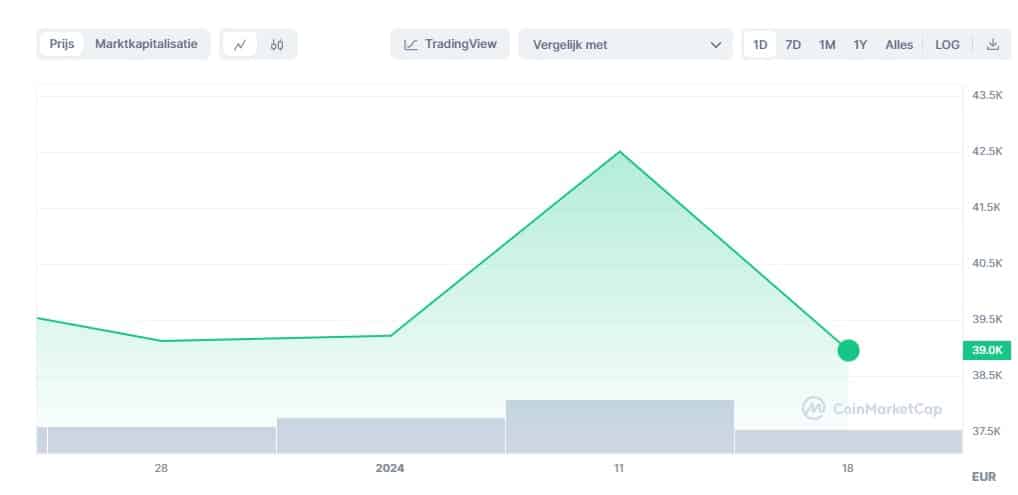Switch to candlestick chart icon
1018x495 pixels.
tap(277, 45)
